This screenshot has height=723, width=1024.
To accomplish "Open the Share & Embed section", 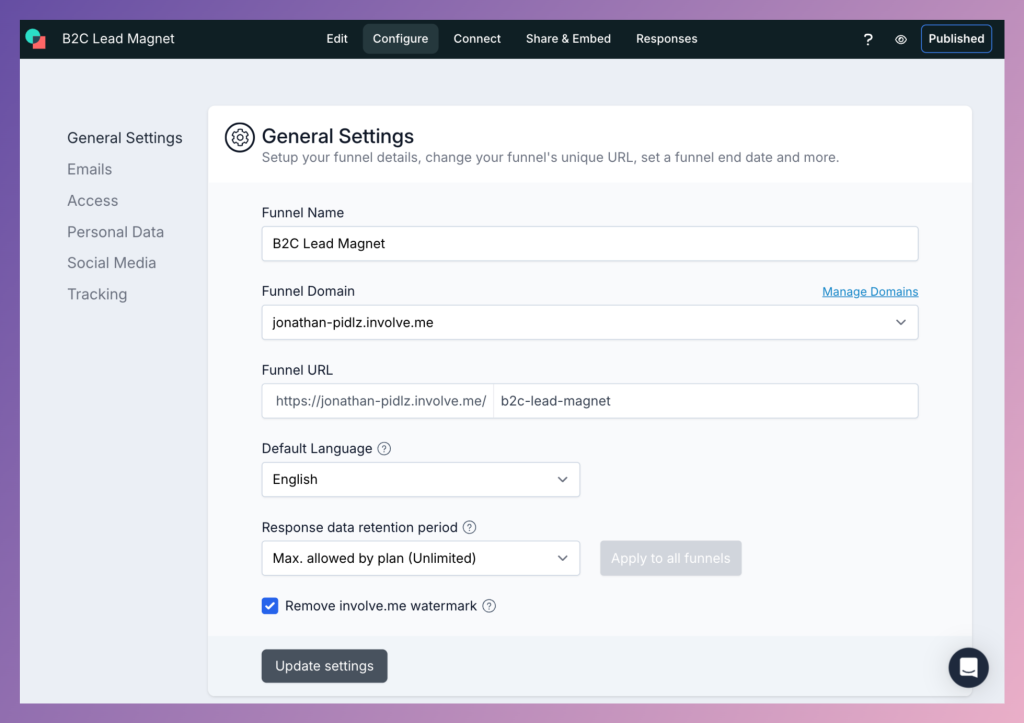I will point(568,39).
